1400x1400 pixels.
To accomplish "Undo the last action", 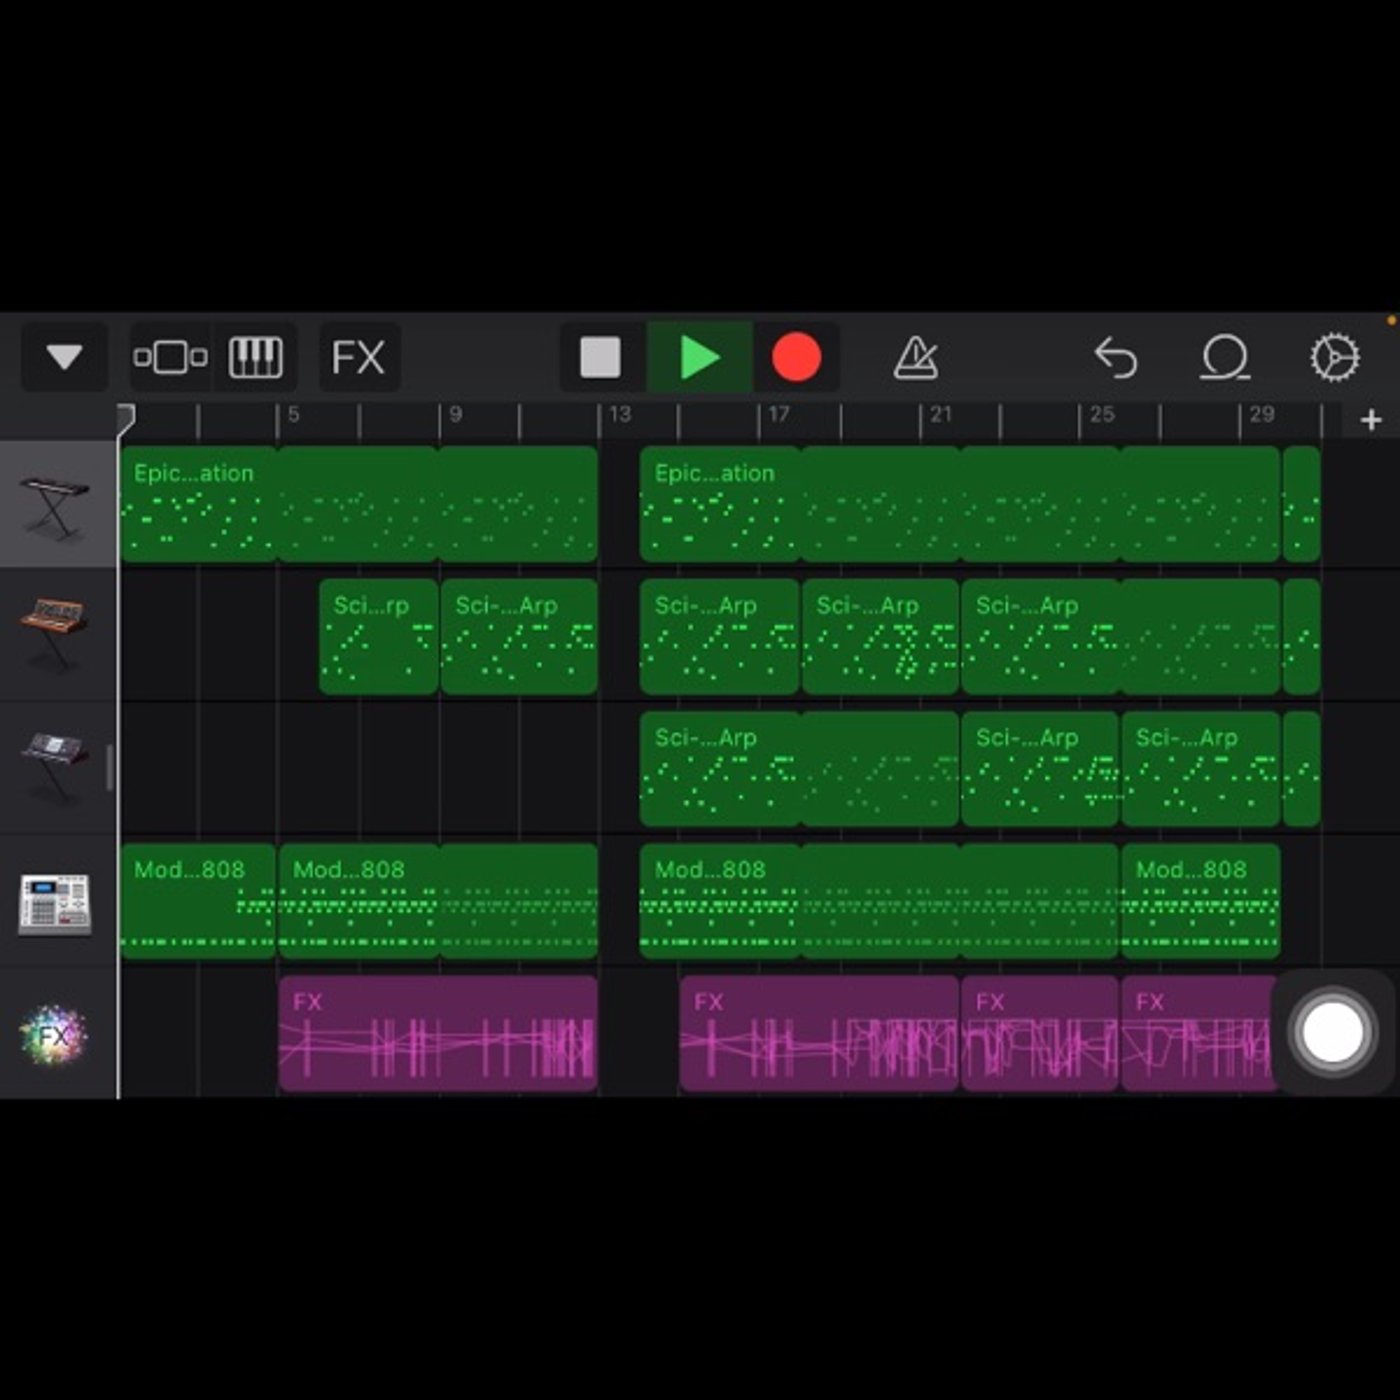I will (1116, 357).
